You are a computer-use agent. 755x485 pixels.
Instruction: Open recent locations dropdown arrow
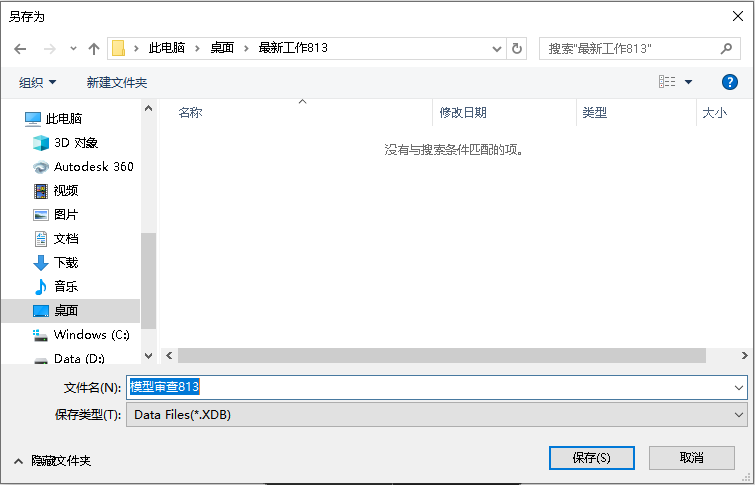[73, 49]
